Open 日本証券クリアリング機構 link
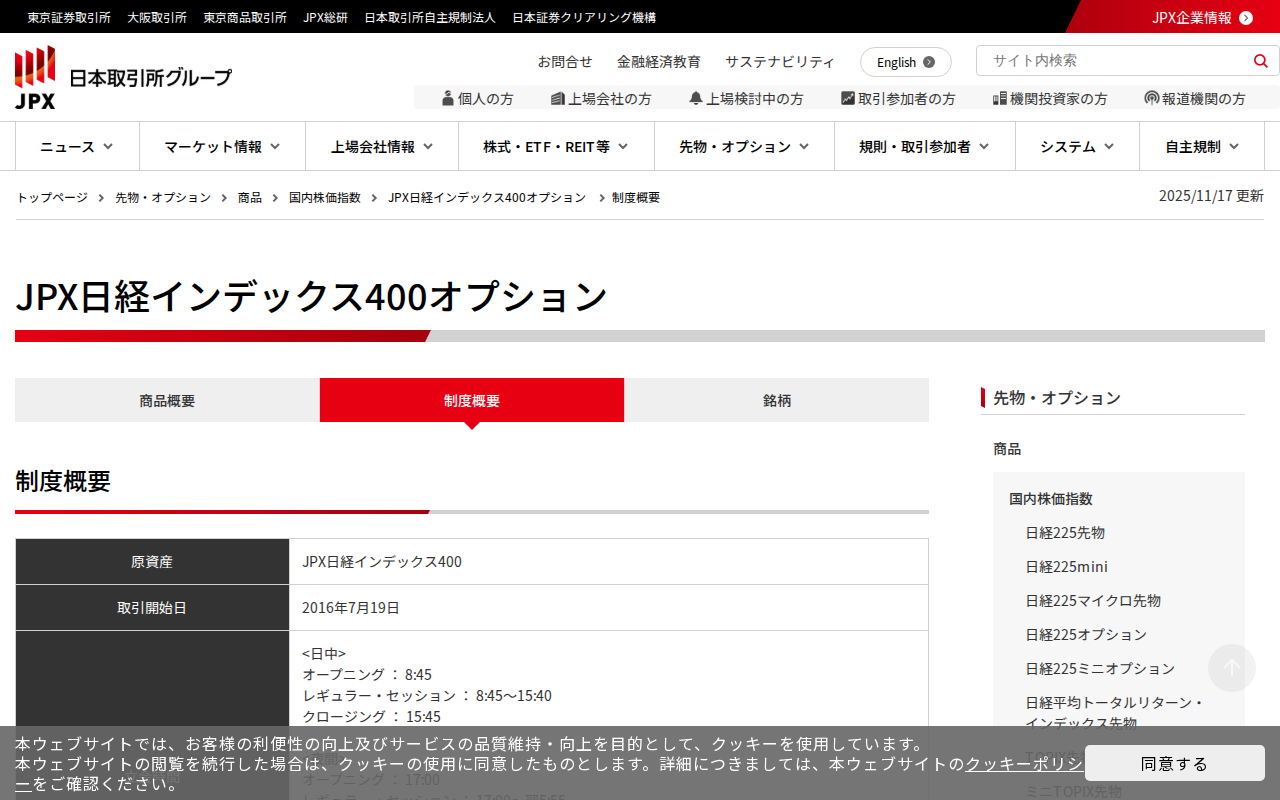The height and width of the screenshot is (800, 1280). point(584,17)
